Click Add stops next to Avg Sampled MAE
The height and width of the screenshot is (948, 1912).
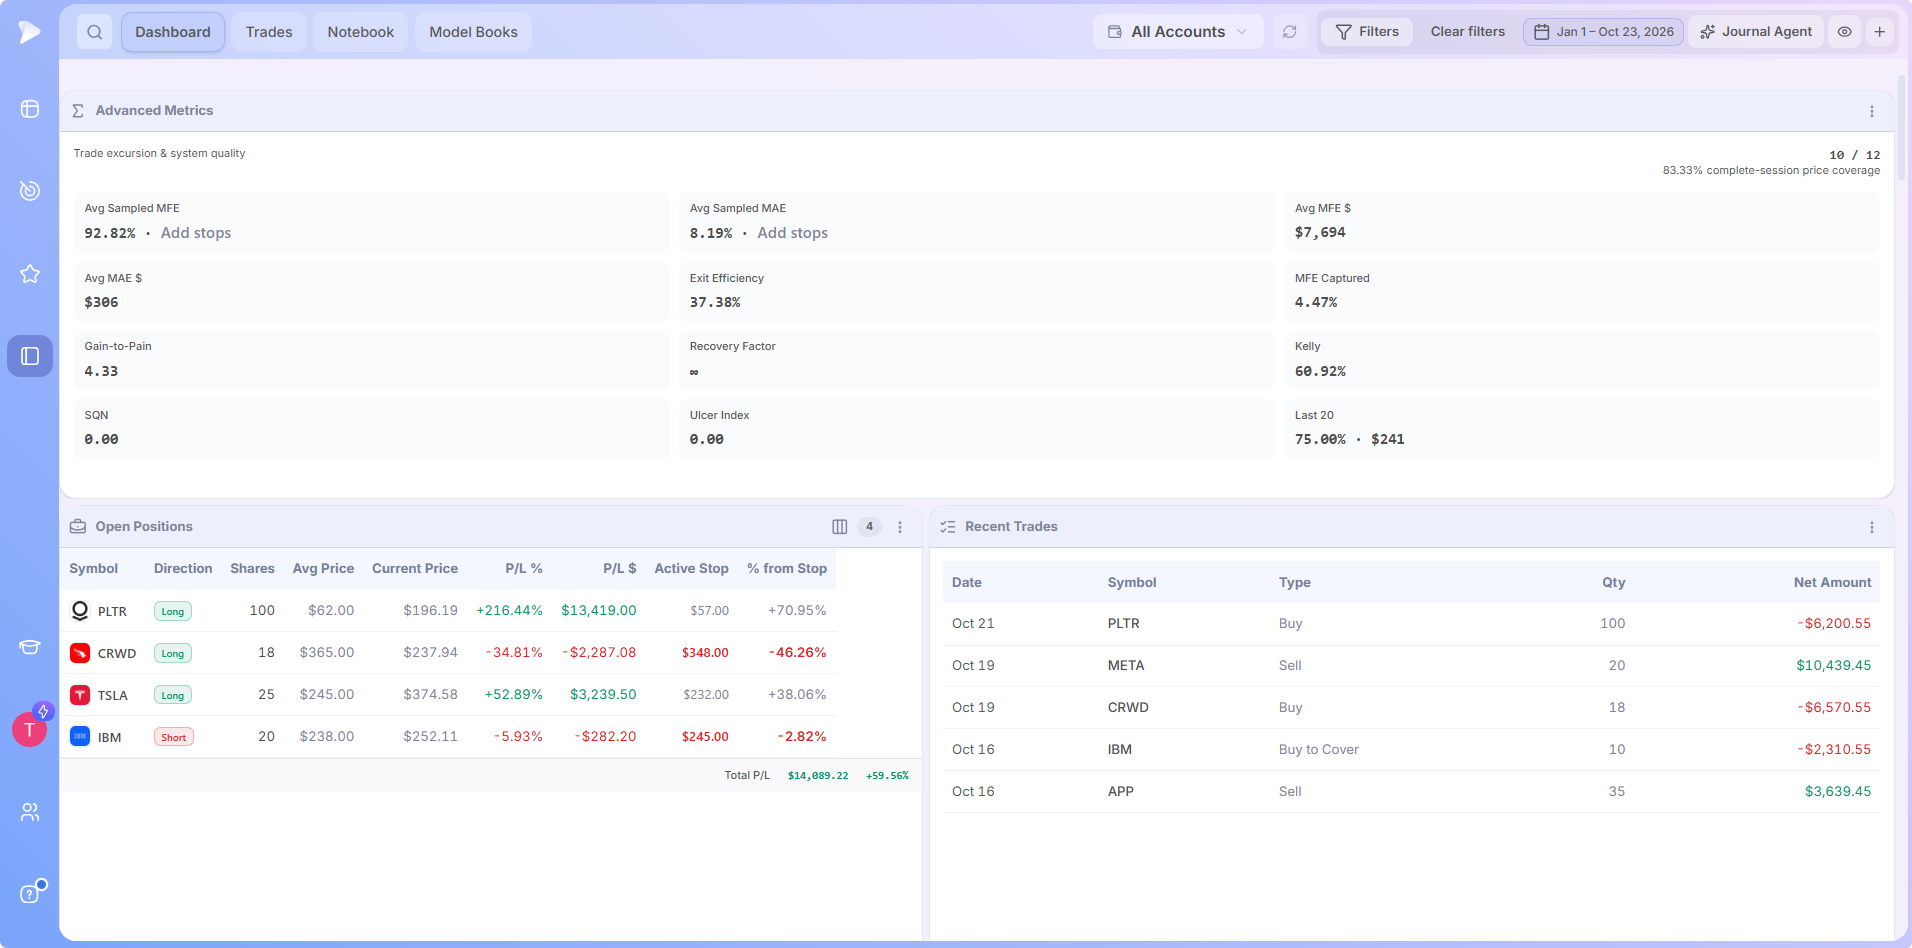tap(793, 233)
